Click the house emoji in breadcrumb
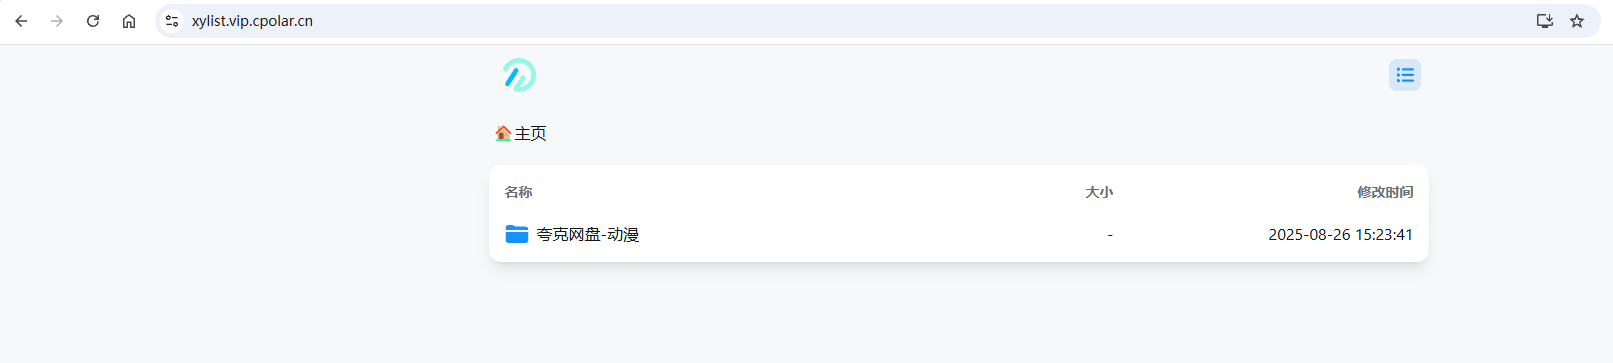 tap(503, 133)
